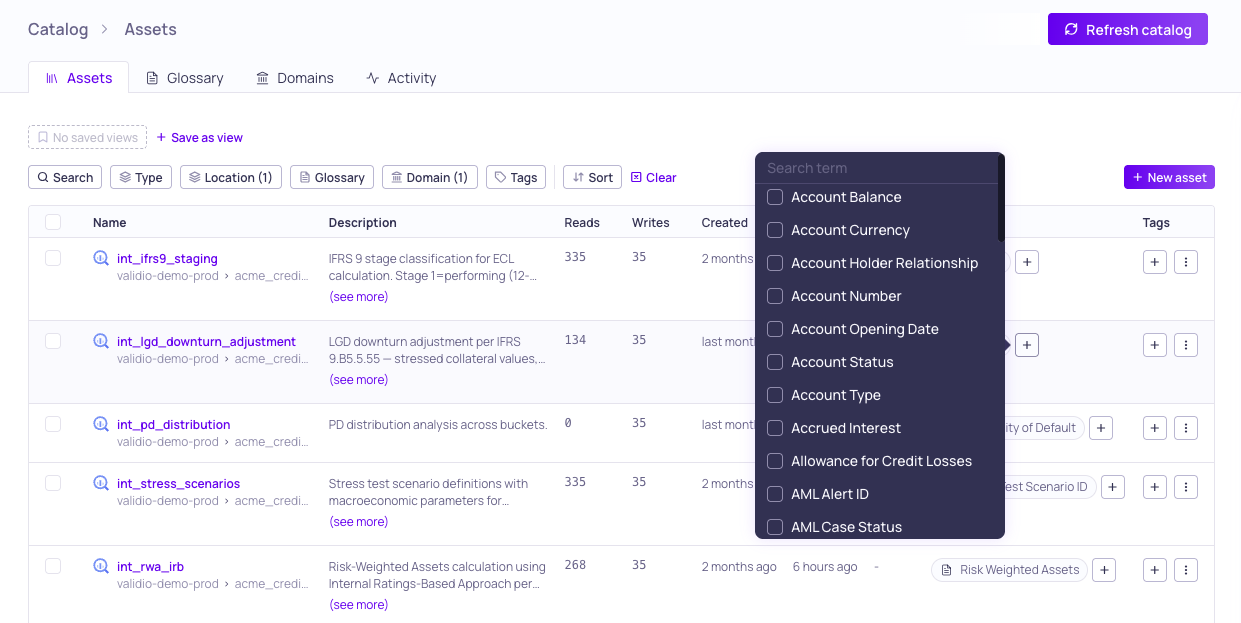The width and height of the screenshot is (1241, 623).
Task: Expand int_lgd_downturn_adjustment description with see more
Action: pyautogui.click(x=358, y=379)
